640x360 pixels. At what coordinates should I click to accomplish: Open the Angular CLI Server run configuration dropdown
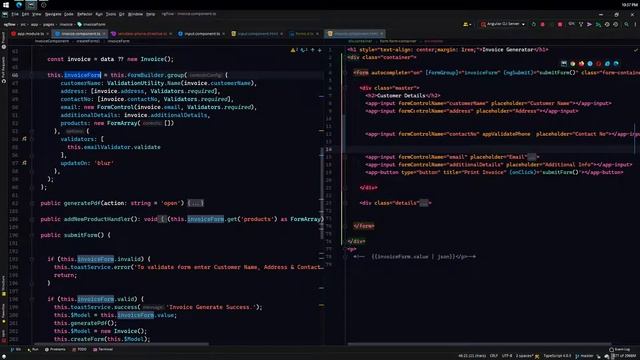[504, 24]
